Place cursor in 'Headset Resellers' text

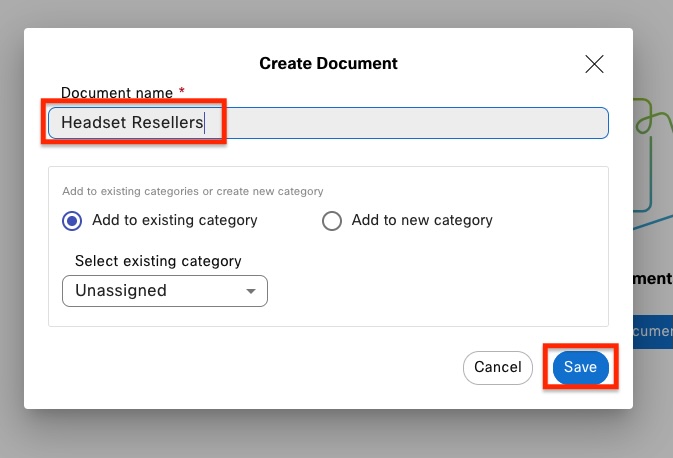(131, 123)
